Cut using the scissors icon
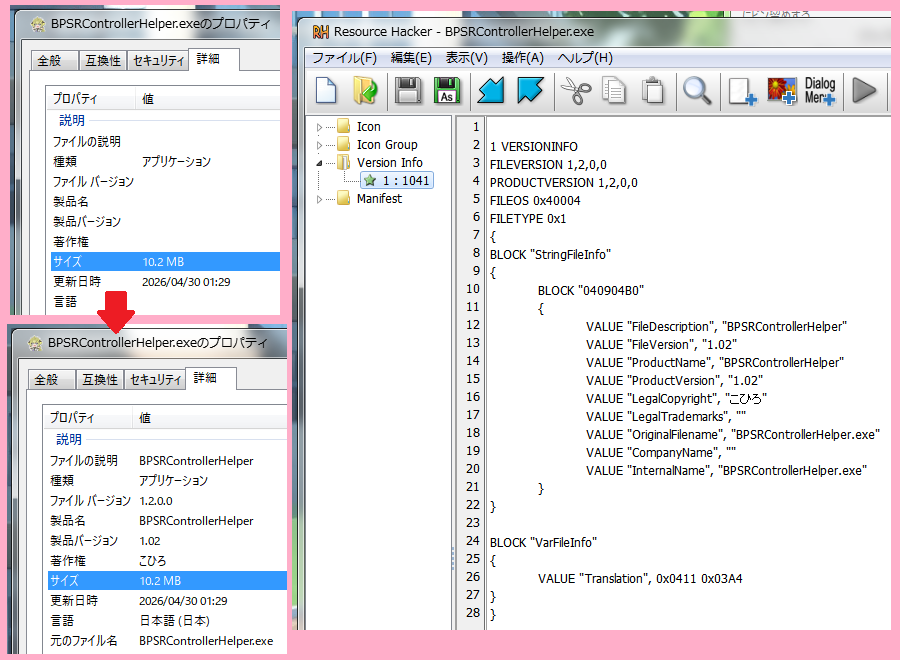Viewport: 900px width, 660px height. pos(575,91)
